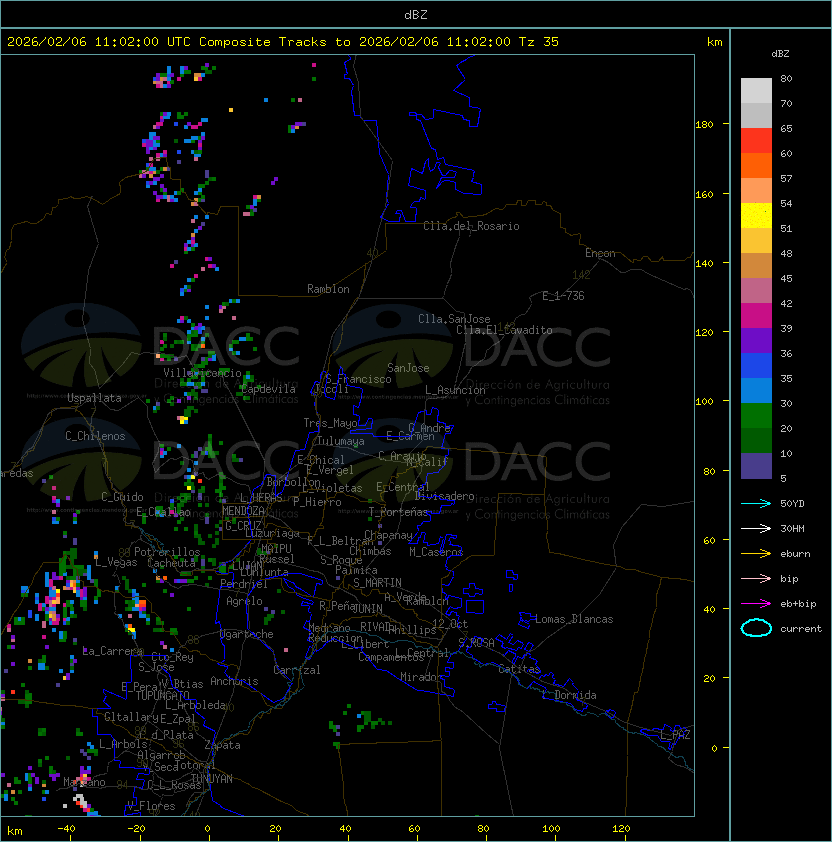Choose the dark green 10 dBZ swatch
This screenshot has height=842, width=832.
click(756, 441)
